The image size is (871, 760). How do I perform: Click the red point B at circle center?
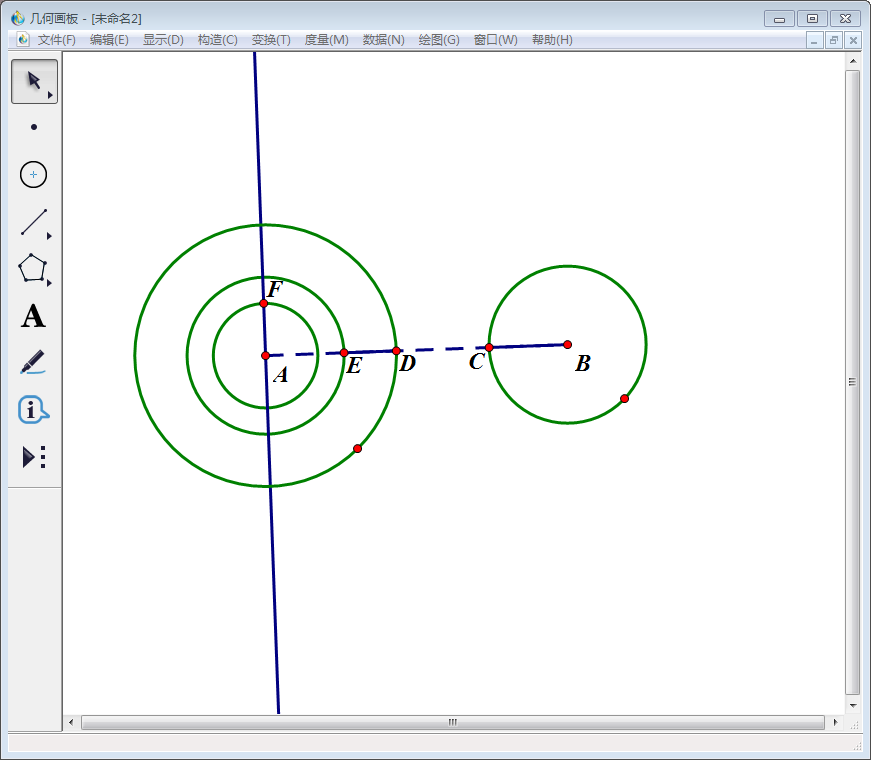567,344
